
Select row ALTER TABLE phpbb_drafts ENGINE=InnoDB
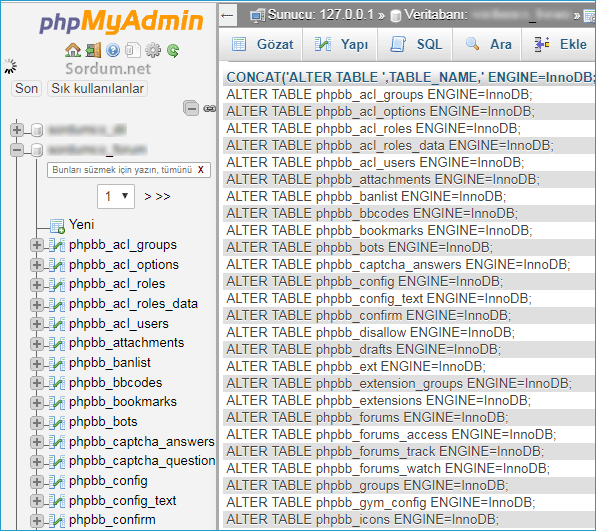click(409, 349)
